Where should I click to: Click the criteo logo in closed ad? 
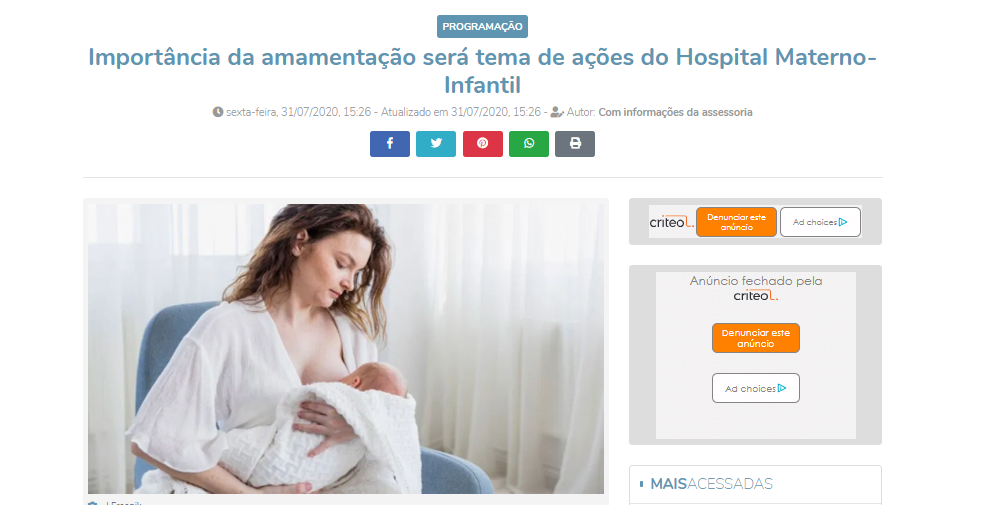click(x=755, y=296)
